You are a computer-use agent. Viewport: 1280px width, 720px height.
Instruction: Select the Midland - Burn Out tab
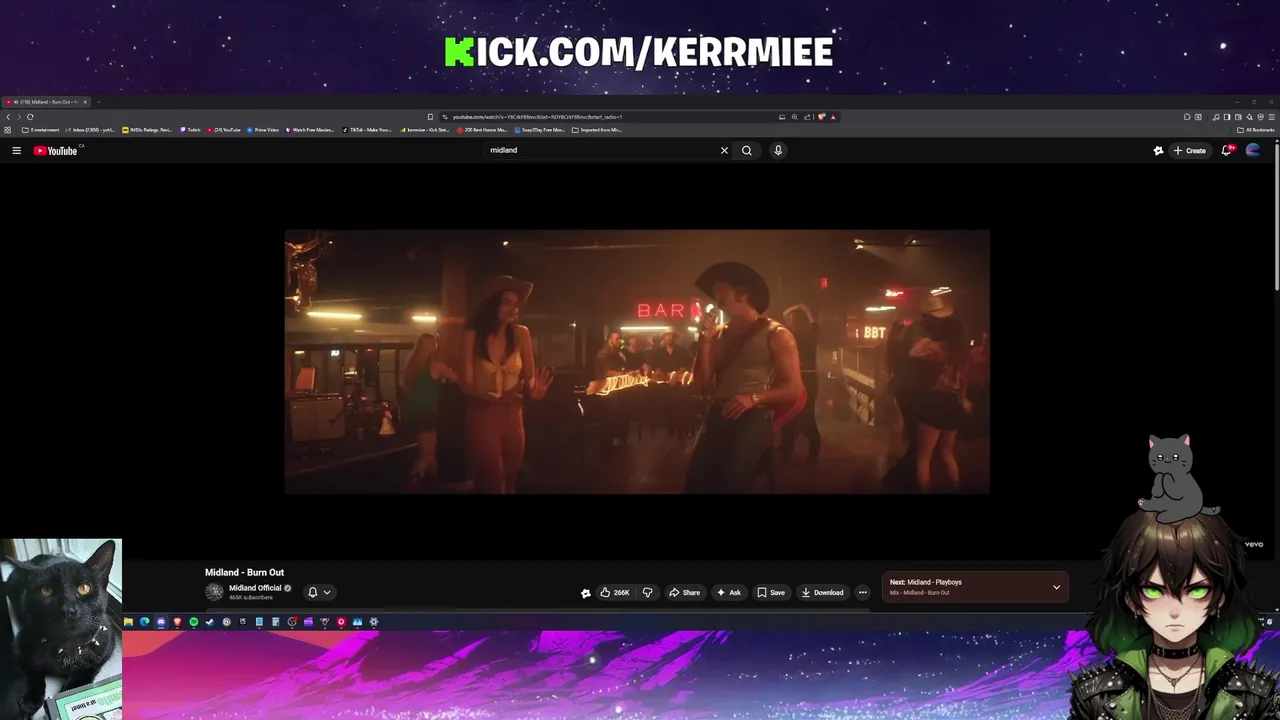click(x=45, y=102)
